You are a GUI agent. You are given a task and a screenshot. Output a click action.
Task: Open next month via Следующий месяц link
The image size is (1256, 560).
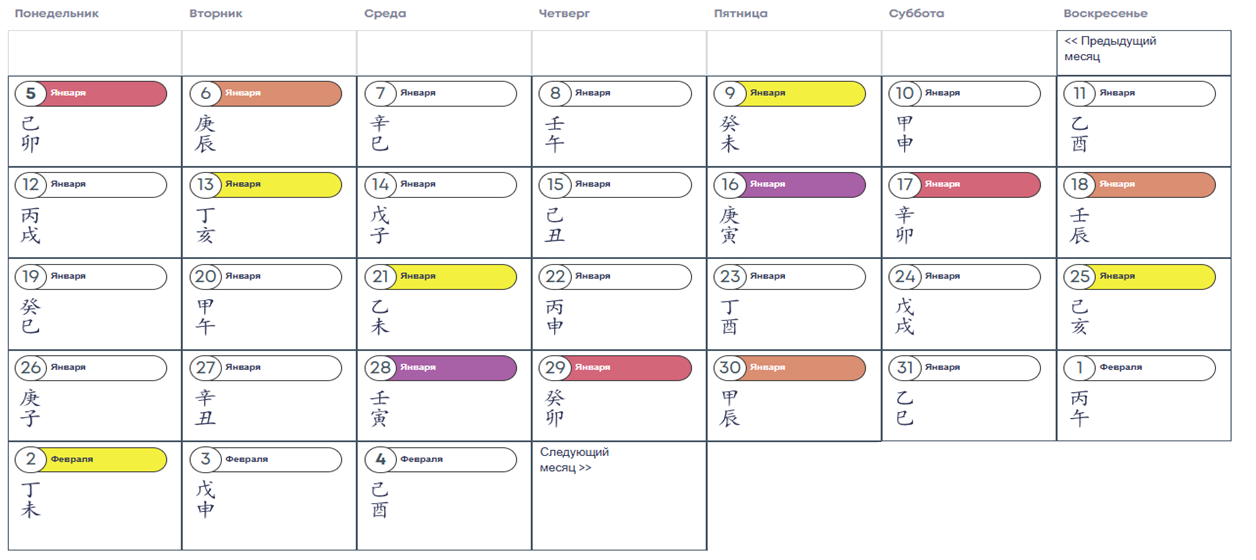click(x=574, y=460)
